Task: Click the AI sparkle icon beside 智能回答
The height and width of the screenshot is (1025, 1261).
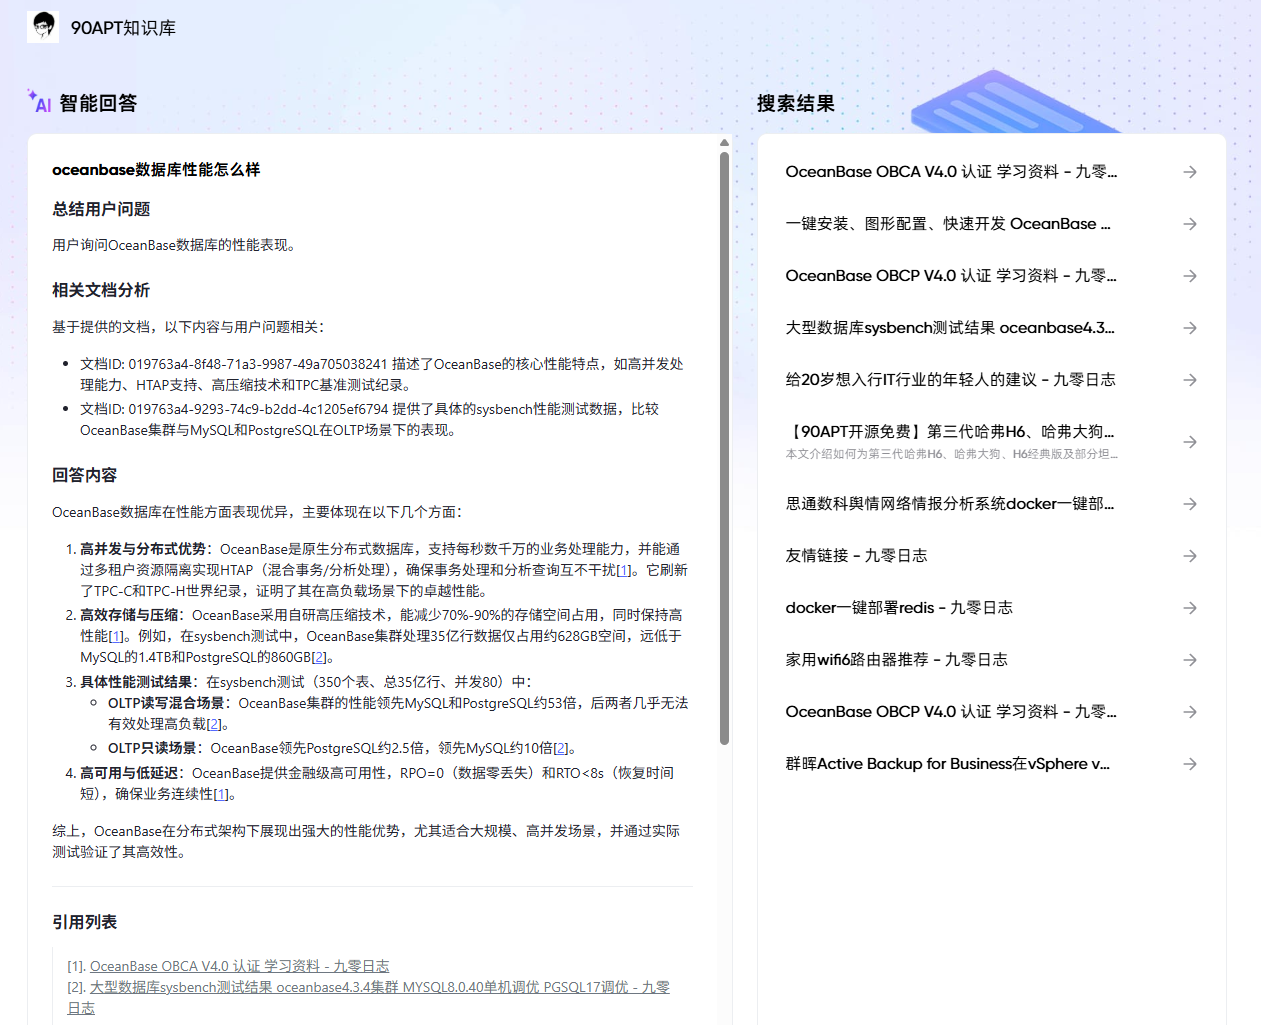Action: pos(39,101)
